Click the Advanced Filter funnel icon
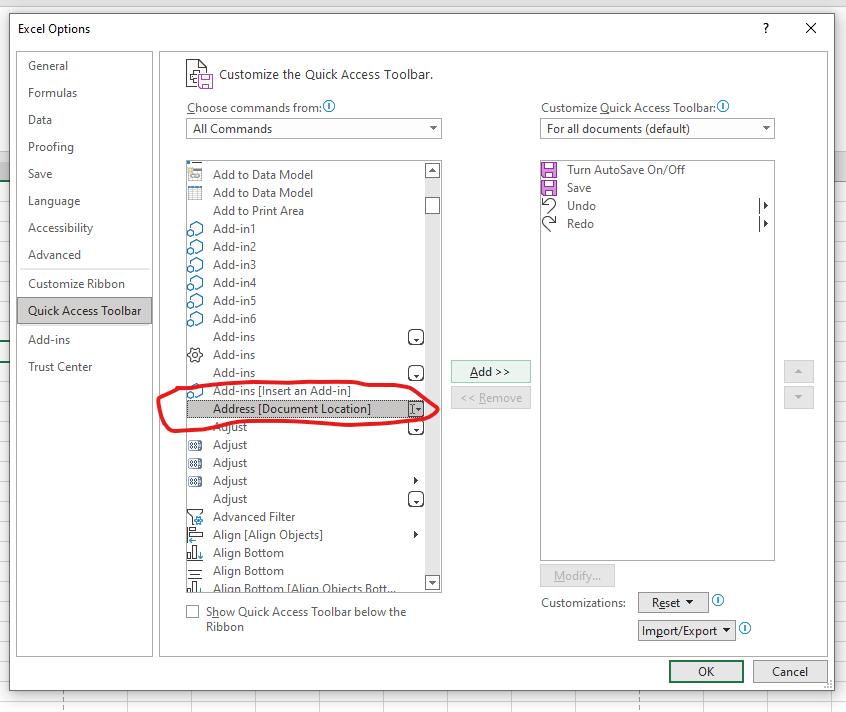Image resolution: width=846 pixels, height=712 pixels. coord(195,517)
